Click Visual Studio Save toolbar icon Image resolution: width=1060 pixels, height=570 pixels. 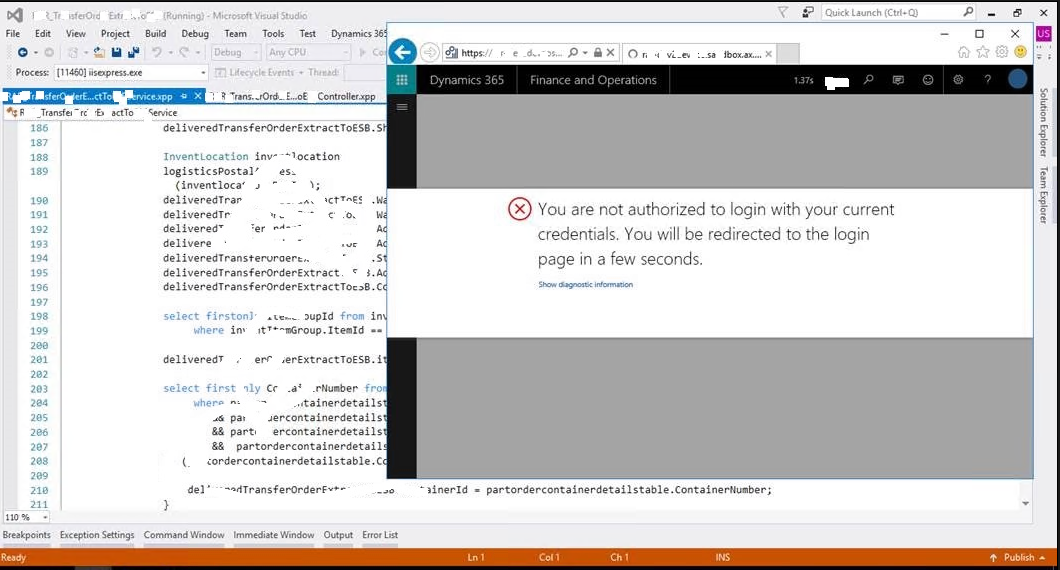pos(116,52)
